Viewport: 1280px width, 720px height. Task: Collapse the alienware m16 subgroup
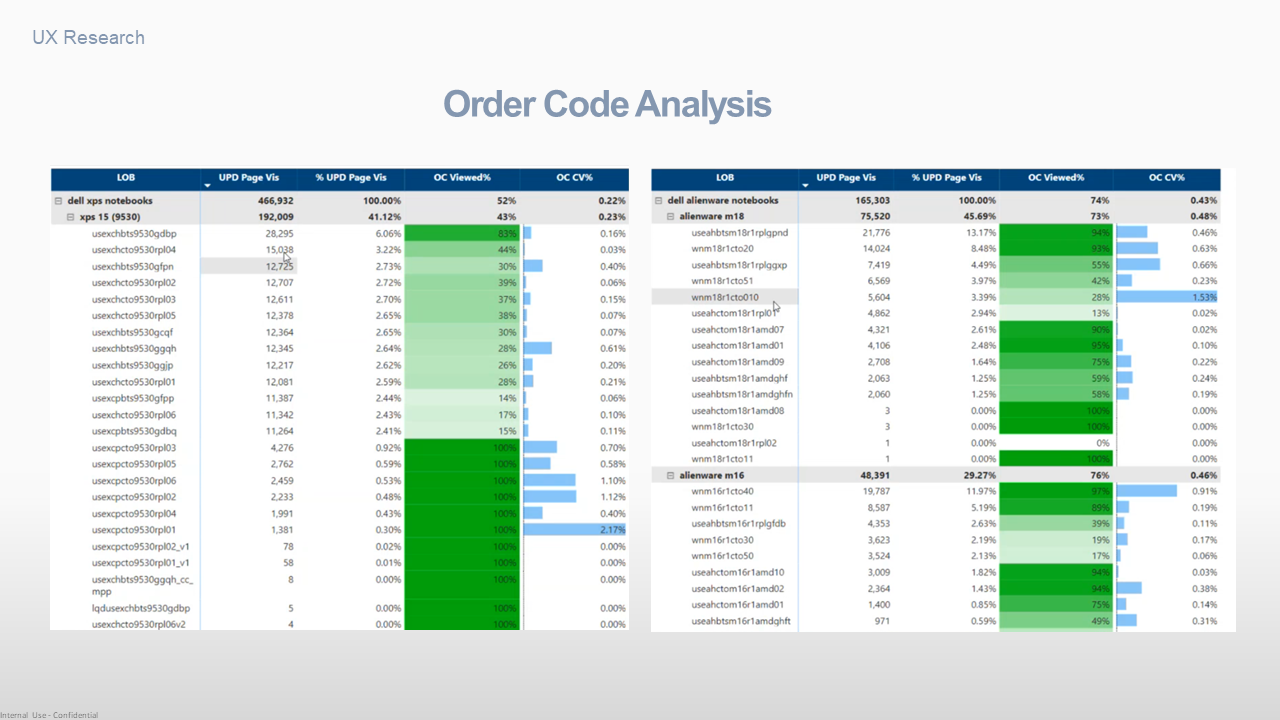(x=670, y=475)
